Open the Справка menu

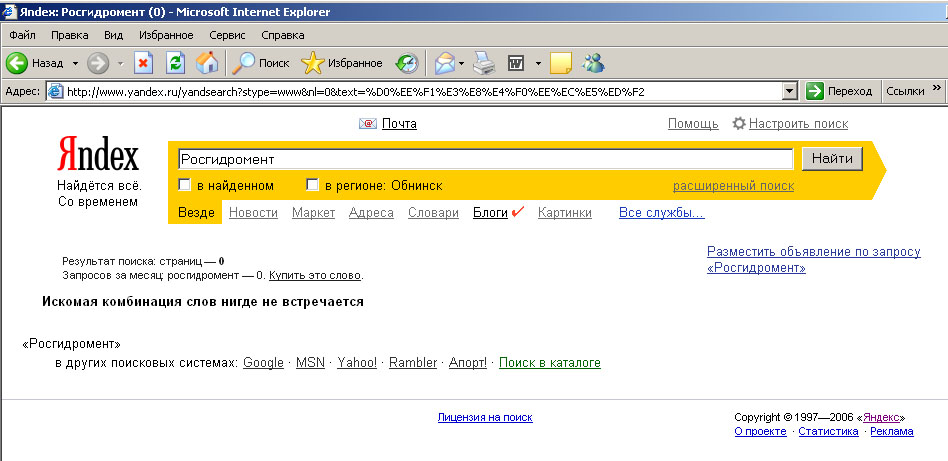(283, 35)
